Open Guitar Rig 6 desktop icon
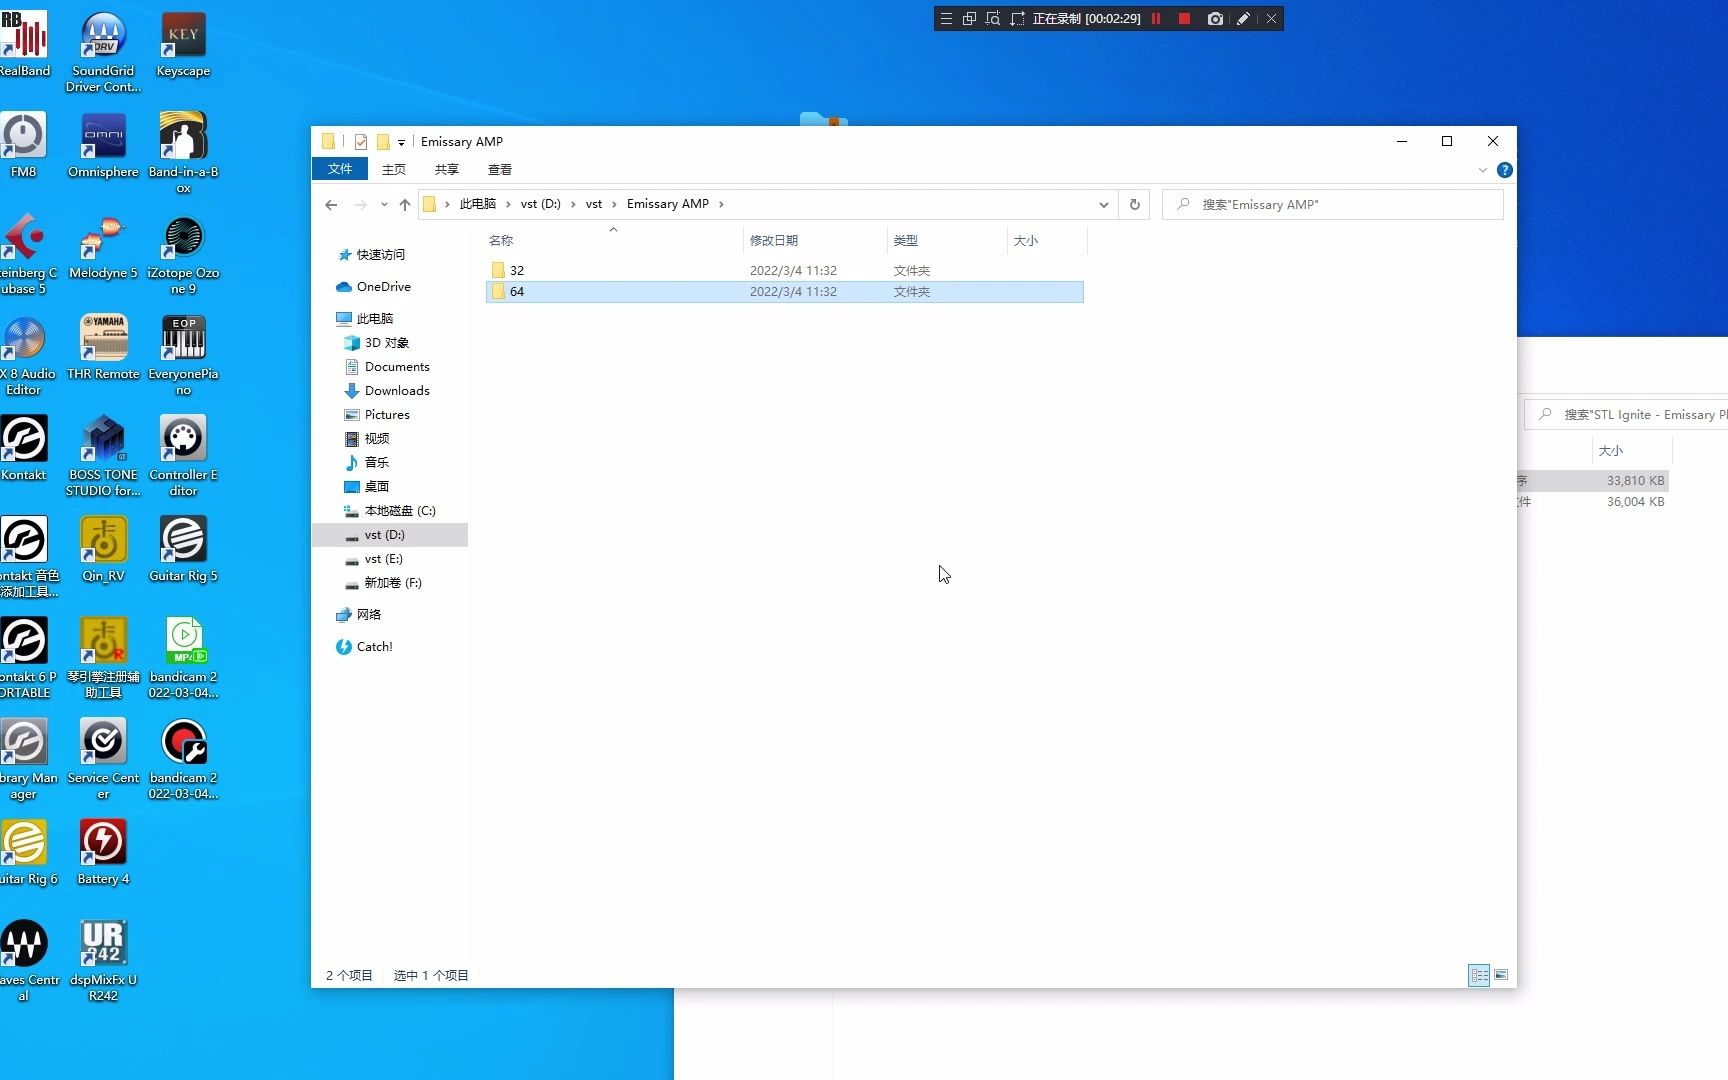 coord(24,852)
